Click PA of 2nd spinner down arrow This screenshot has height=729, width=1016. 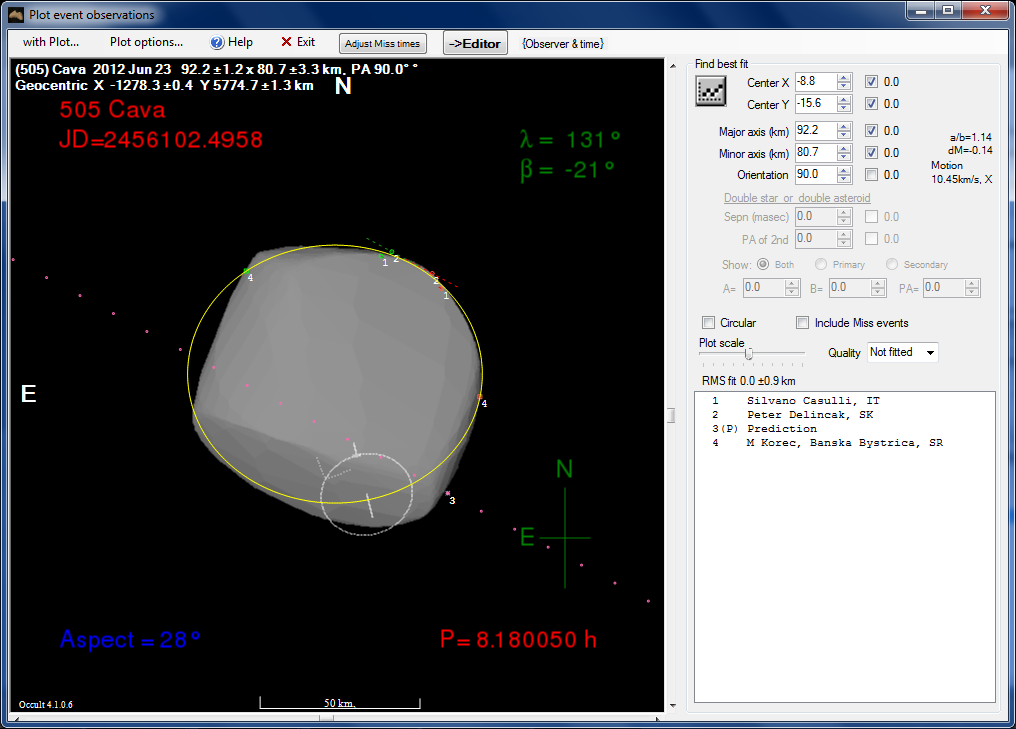coord(844,243)
